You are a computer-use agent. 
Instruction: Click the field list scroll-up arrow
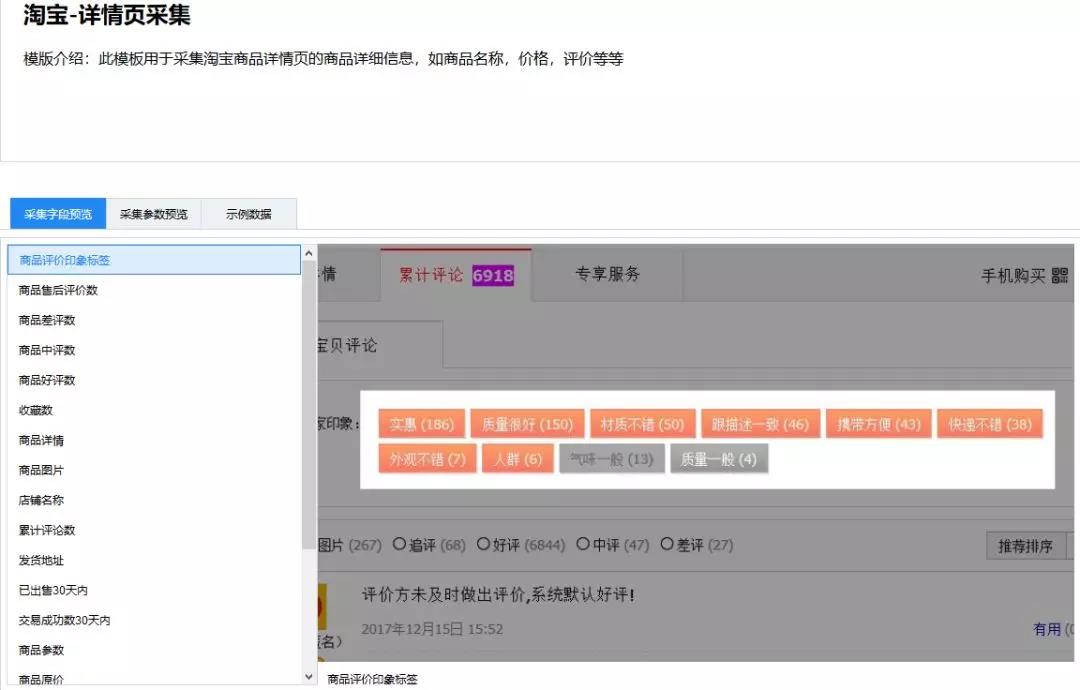(309, 253)
